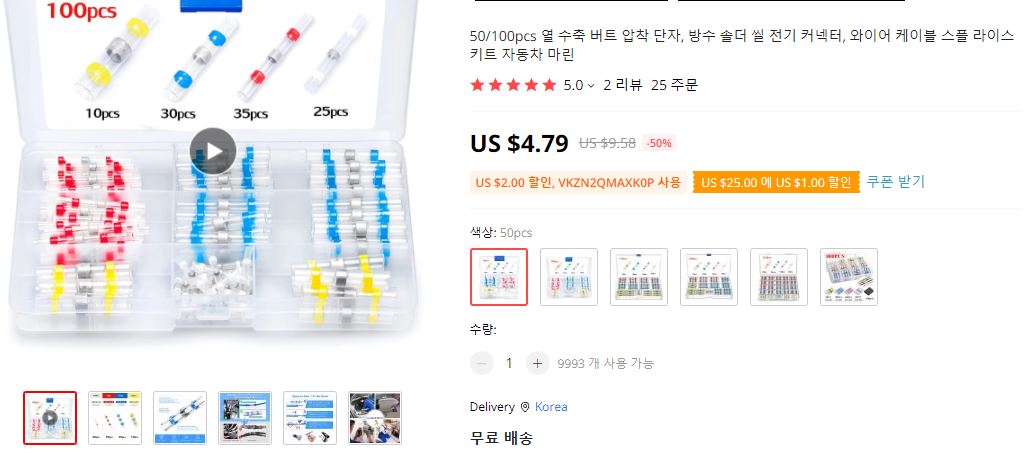Decrease quantity with the minus button

[x=482, y=363]
